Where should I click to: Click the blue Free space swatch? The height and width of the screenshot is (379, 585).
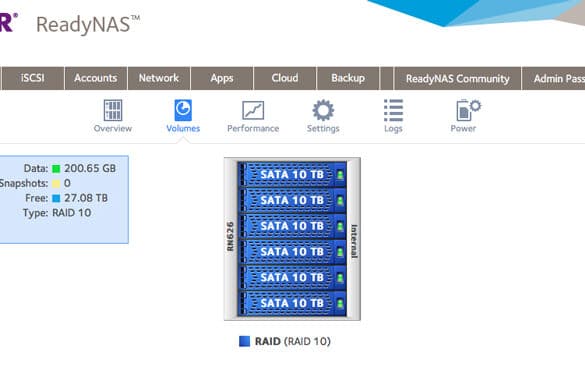tap(56, 198)
